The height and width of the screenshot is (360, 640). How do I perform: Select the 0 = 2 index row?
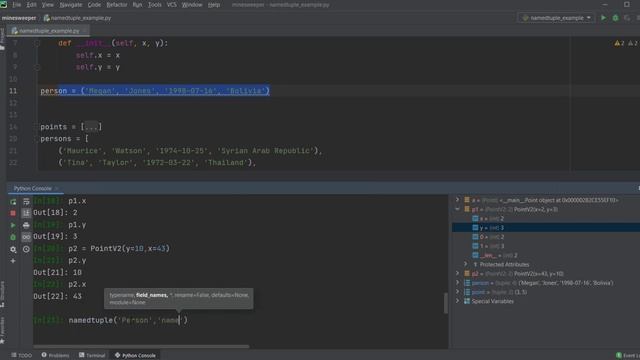tap(546, 237)
